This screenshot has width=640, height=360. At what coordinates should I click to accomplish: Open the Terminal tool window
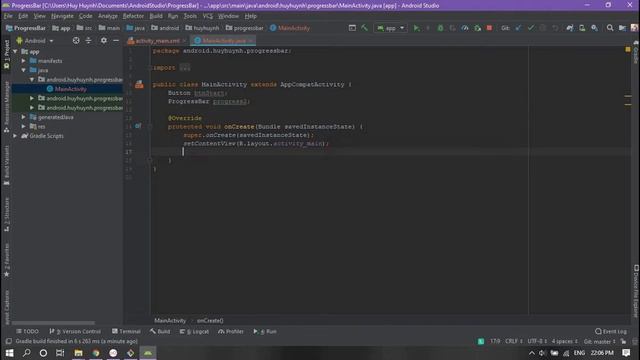point(126,331)
